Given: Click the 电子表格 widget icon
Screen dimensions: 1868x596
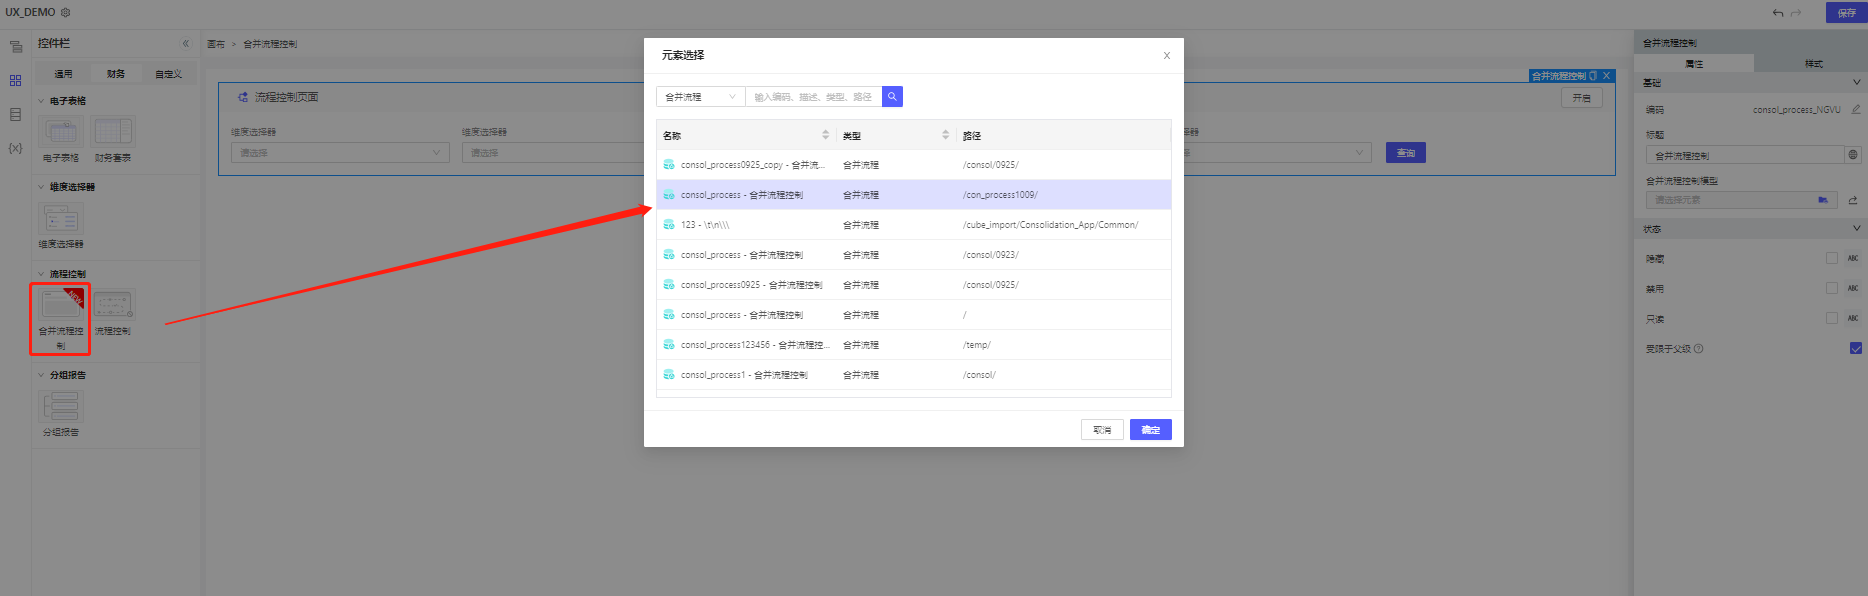Looking at the screenshot, I should [x=61, y=132].
